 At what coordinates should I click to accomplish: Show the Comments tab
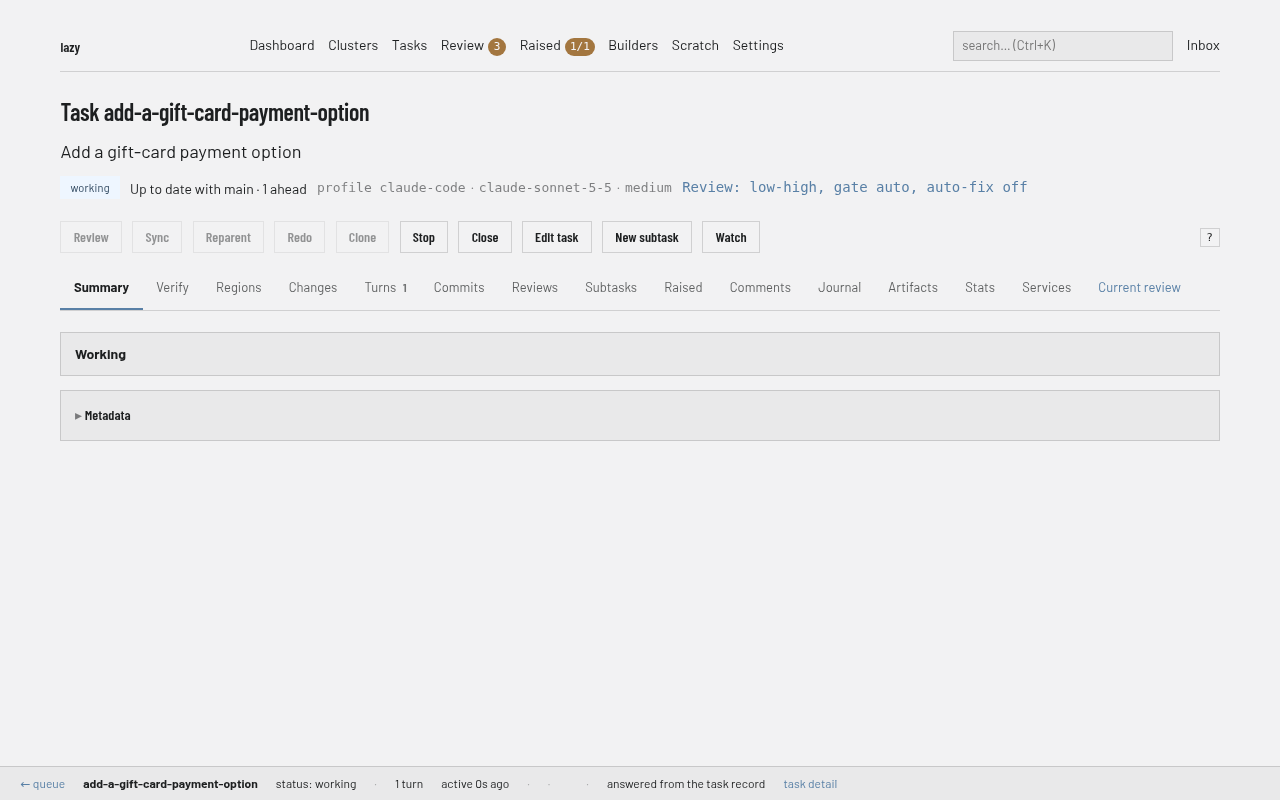760,288
